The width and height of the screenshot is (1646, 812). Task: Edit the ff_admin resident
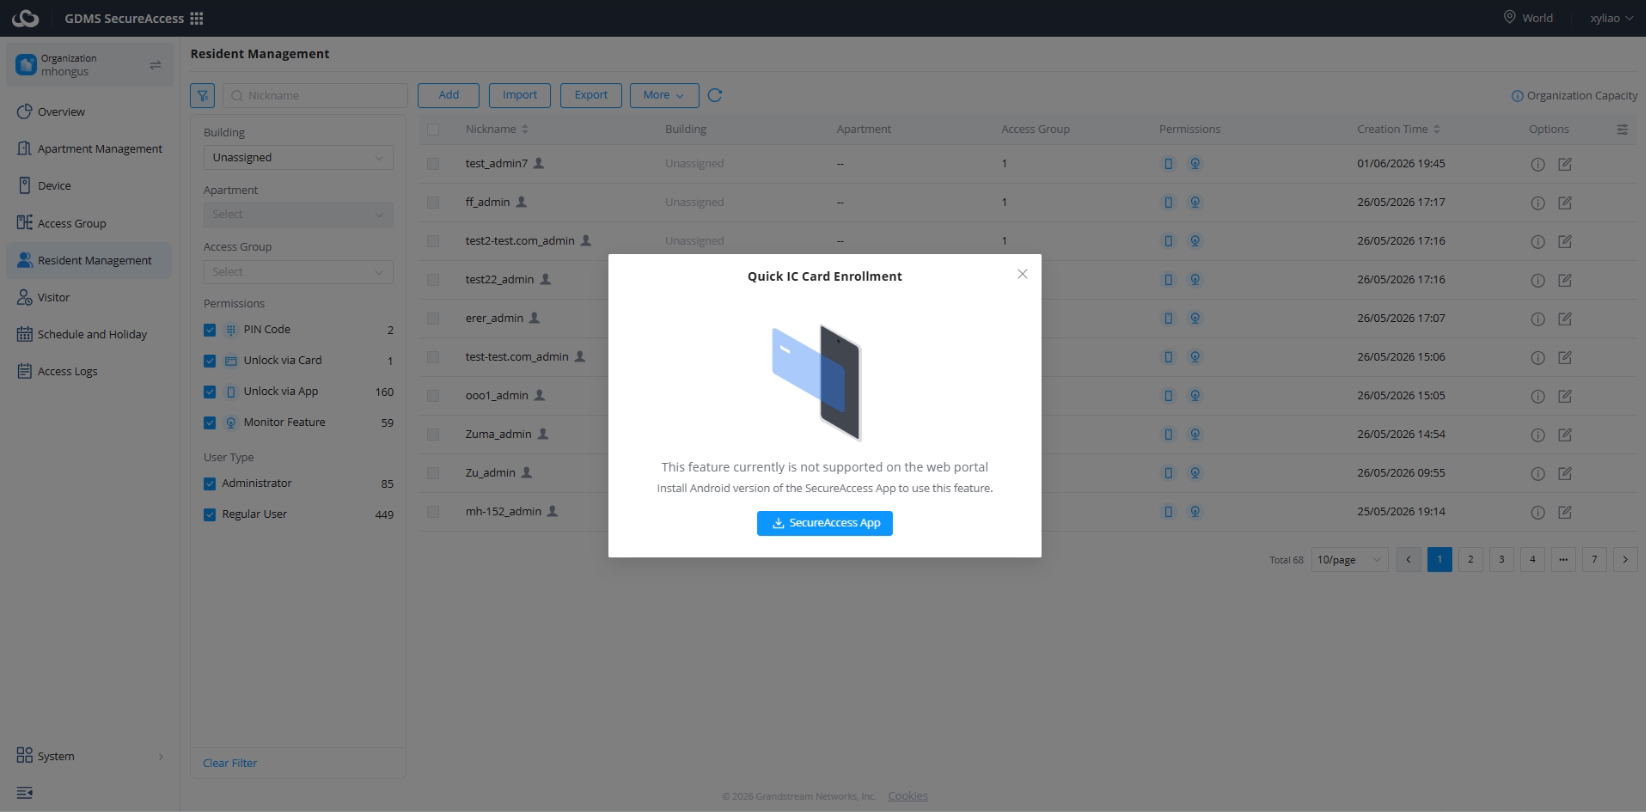(x=1565, y=203)
